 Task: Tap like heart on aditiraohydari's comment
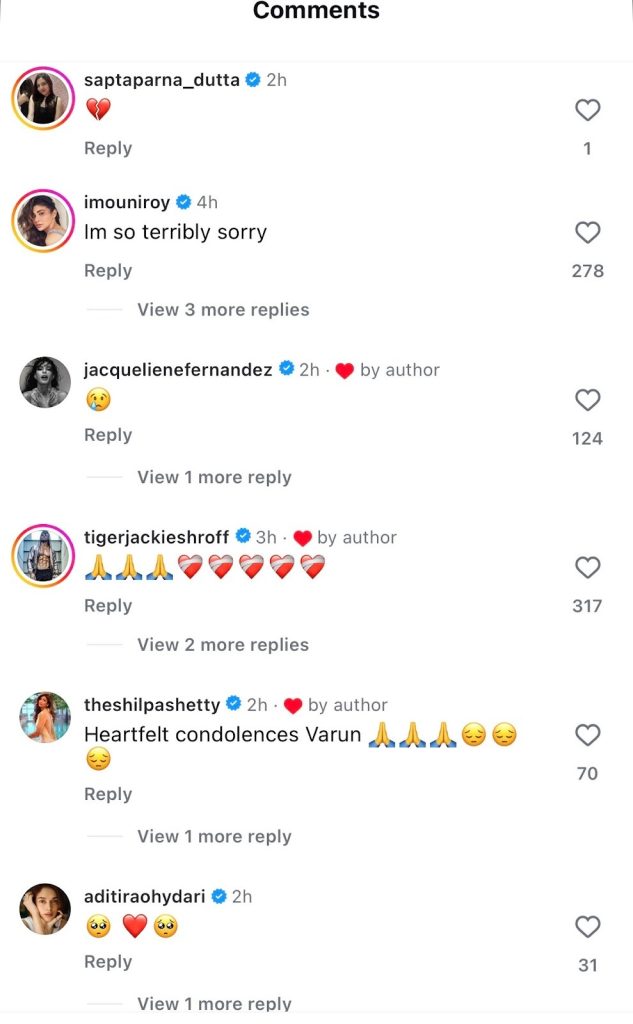point(587,927)
